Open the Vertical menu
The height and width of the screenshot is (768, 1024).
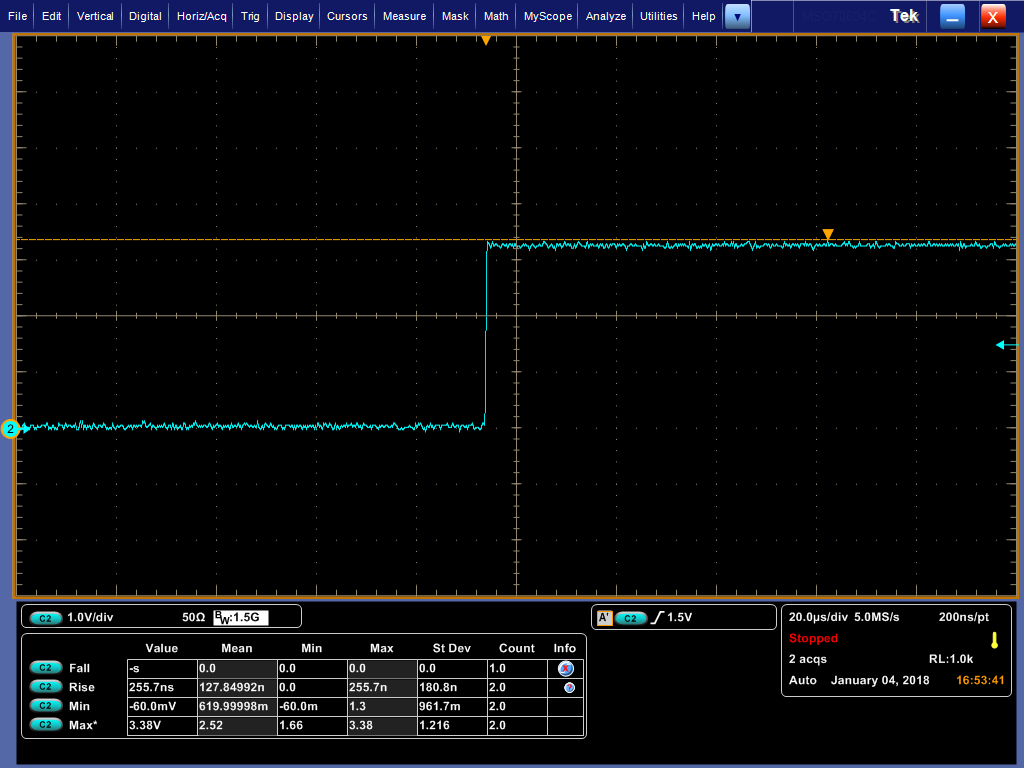click(95, 16)
